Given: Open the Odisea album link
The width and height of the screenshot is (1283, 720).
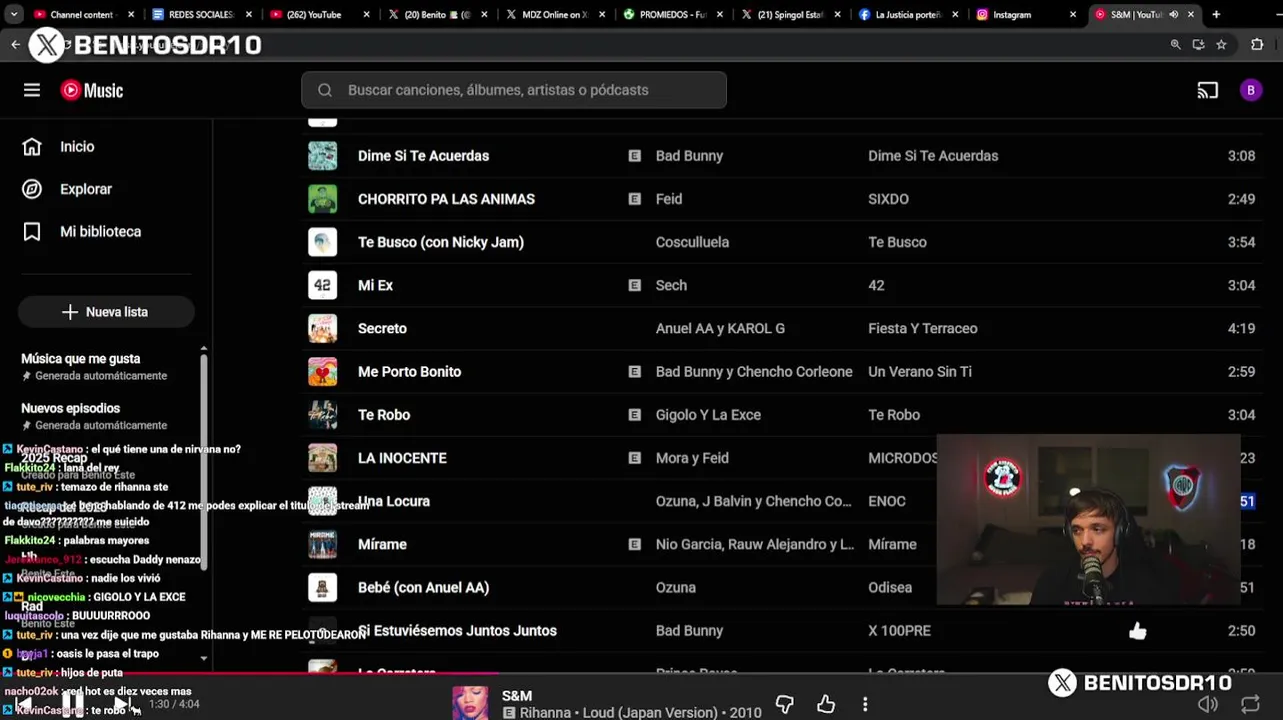Looking at the screenshot, I should 890,587.
